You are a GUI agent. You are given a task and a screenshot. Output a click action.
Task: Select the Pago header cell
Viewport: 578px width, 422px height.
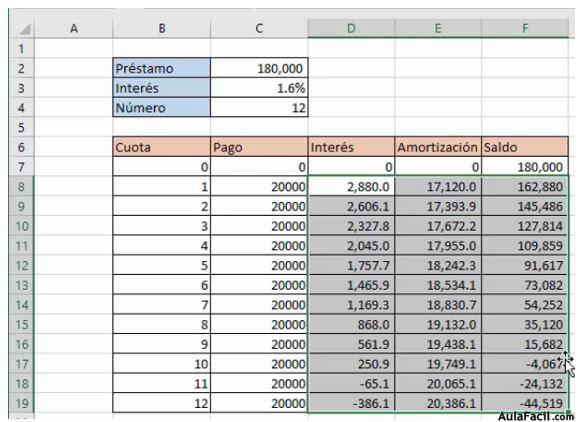point(259,147)
